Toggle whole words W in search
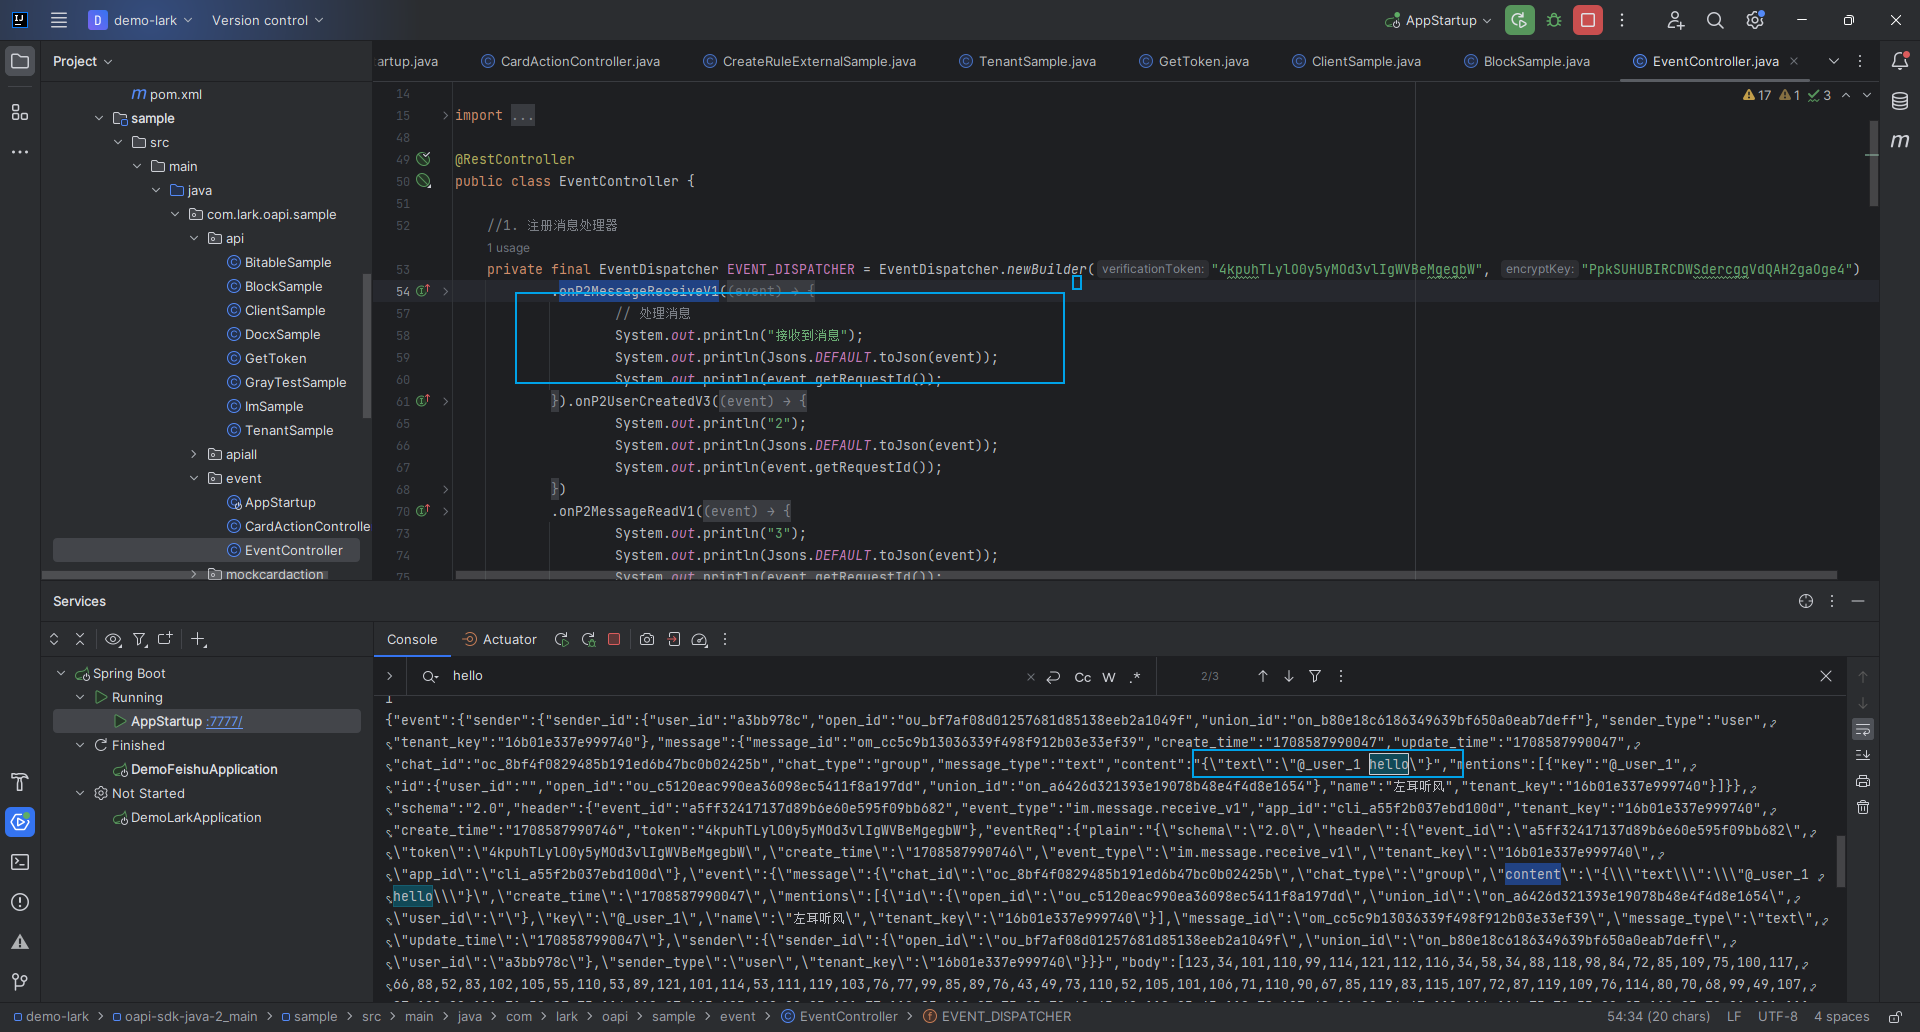 click(x=1109, y=677)
